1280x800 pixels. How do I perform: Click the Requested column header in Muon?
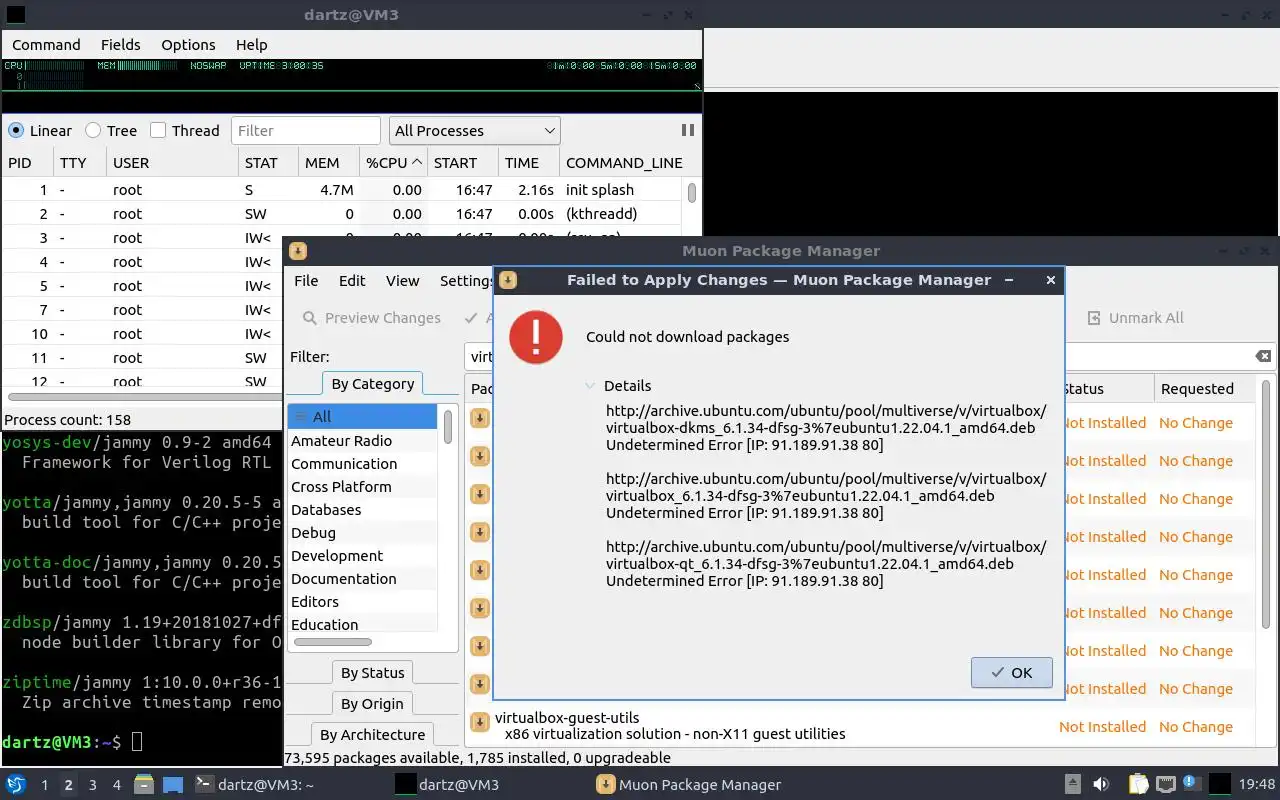pyautogui.click(x=1205, y=389)
